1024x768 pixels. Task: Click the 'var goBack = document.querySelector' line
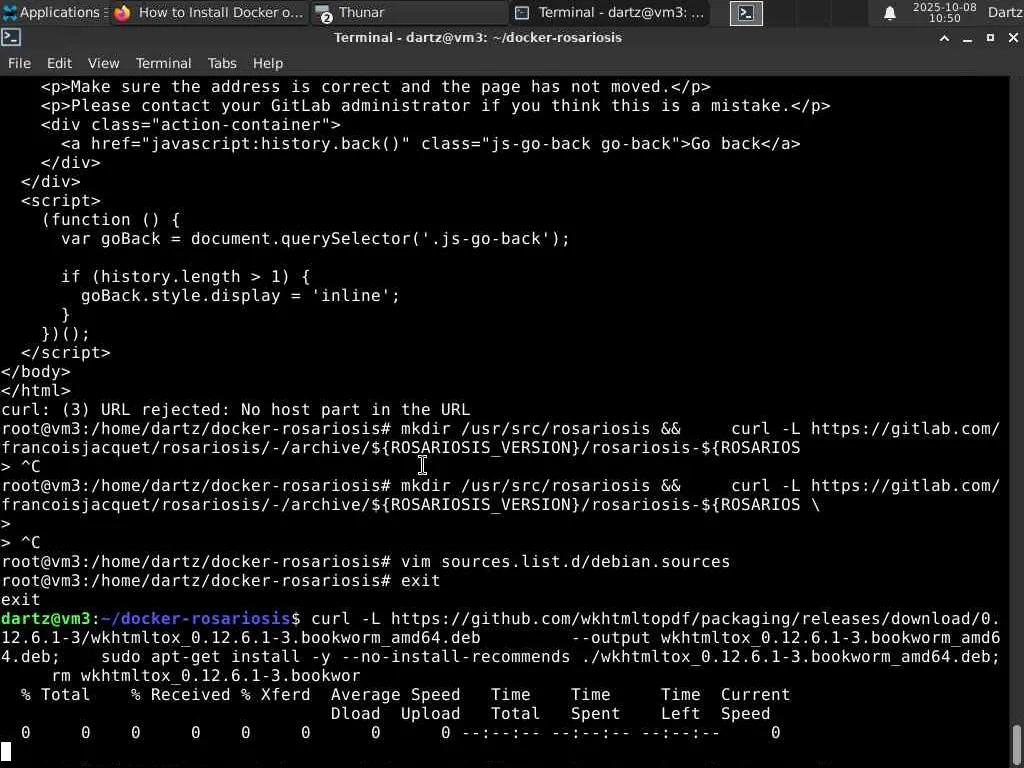click(x=315, y=238)
